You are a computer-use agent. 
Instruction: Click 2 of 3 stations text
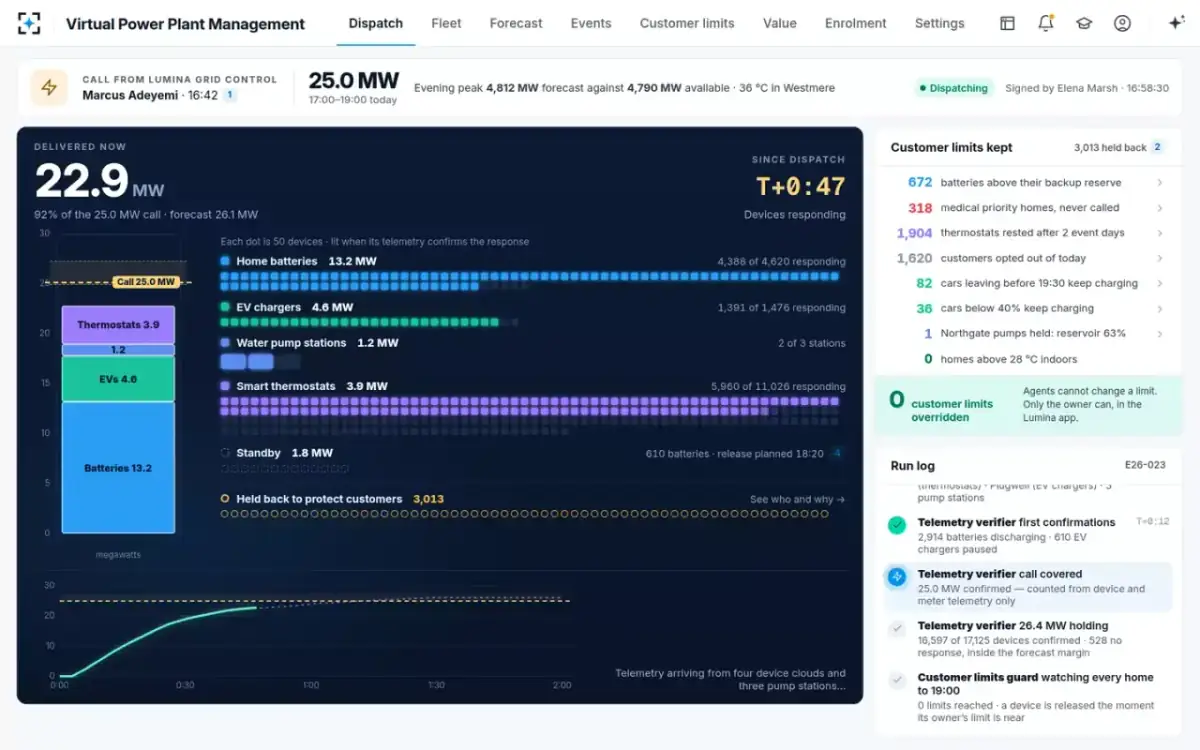811,343
